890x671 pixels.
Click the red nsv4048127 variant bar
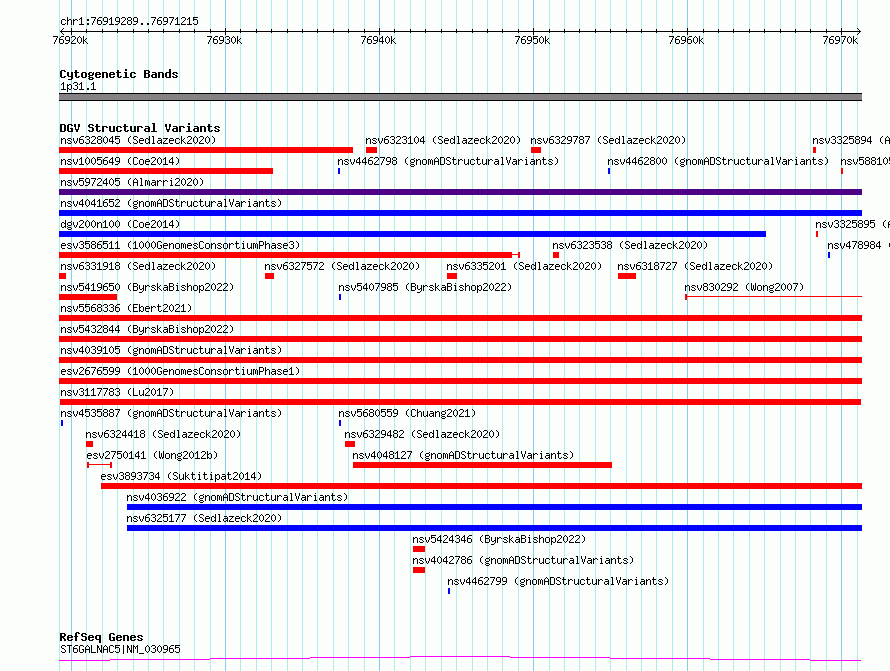point(482,465)
